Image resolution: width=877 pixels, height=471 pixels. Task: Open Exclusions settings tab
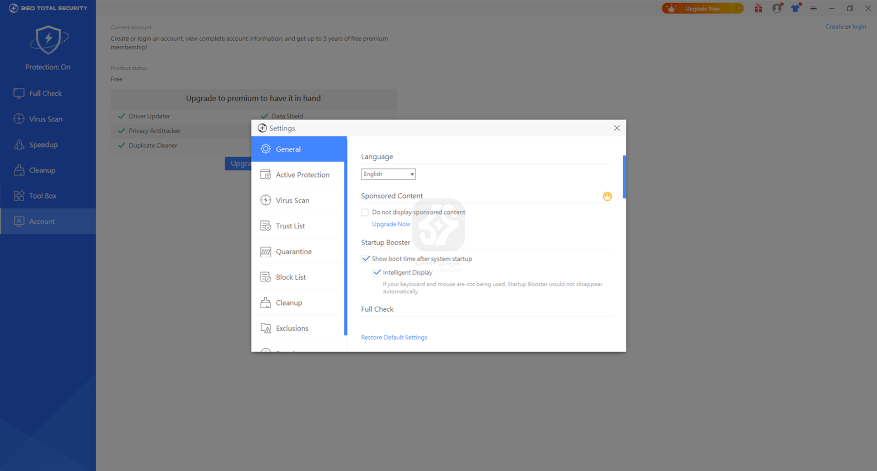[298, 328]
